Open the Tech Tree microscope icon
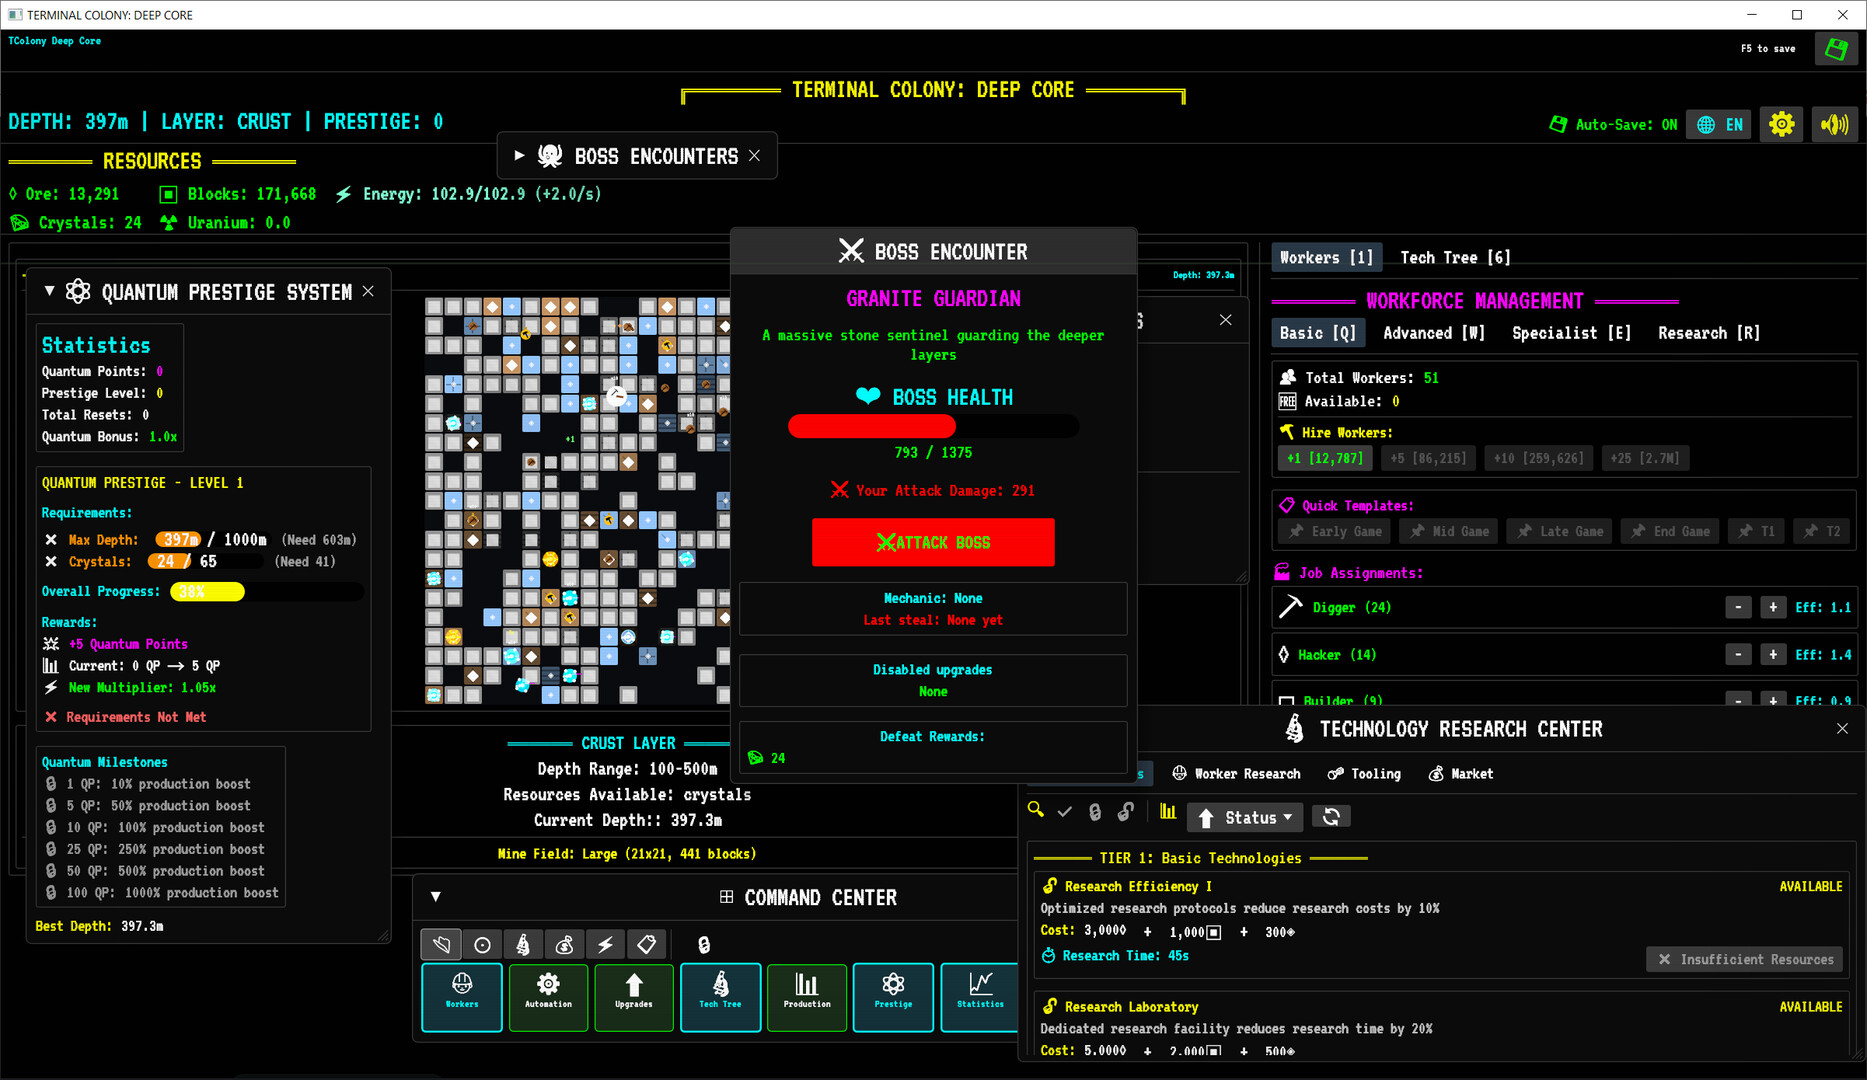 pyautogui.click(x=720, y=997)
